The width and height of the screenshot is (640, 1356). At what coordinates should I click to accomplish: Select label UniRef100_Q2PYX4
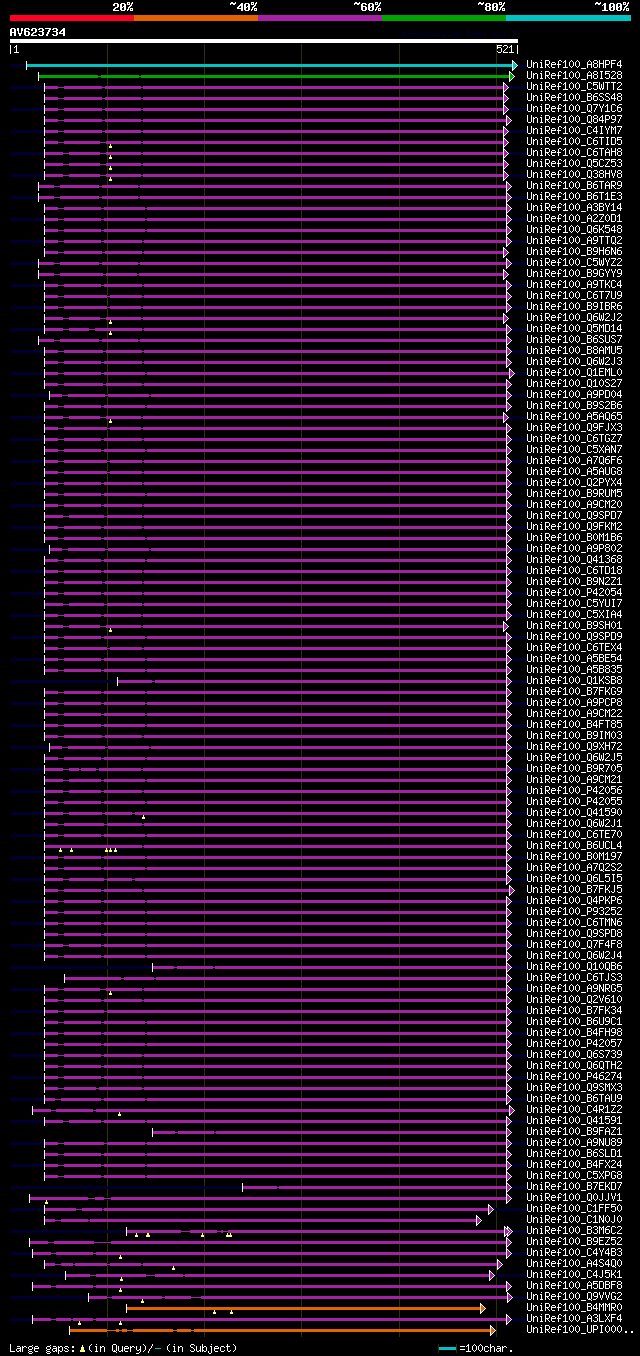(574, 483)
